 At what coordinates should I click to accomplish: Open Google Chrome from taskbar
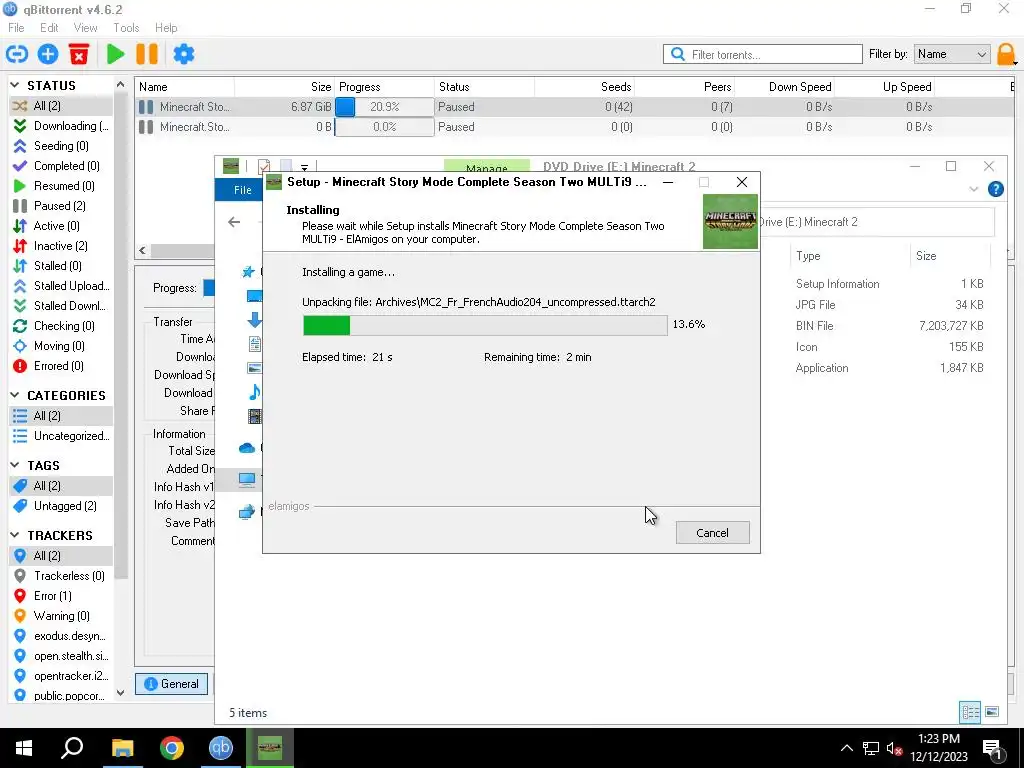(x=172, y=748)
